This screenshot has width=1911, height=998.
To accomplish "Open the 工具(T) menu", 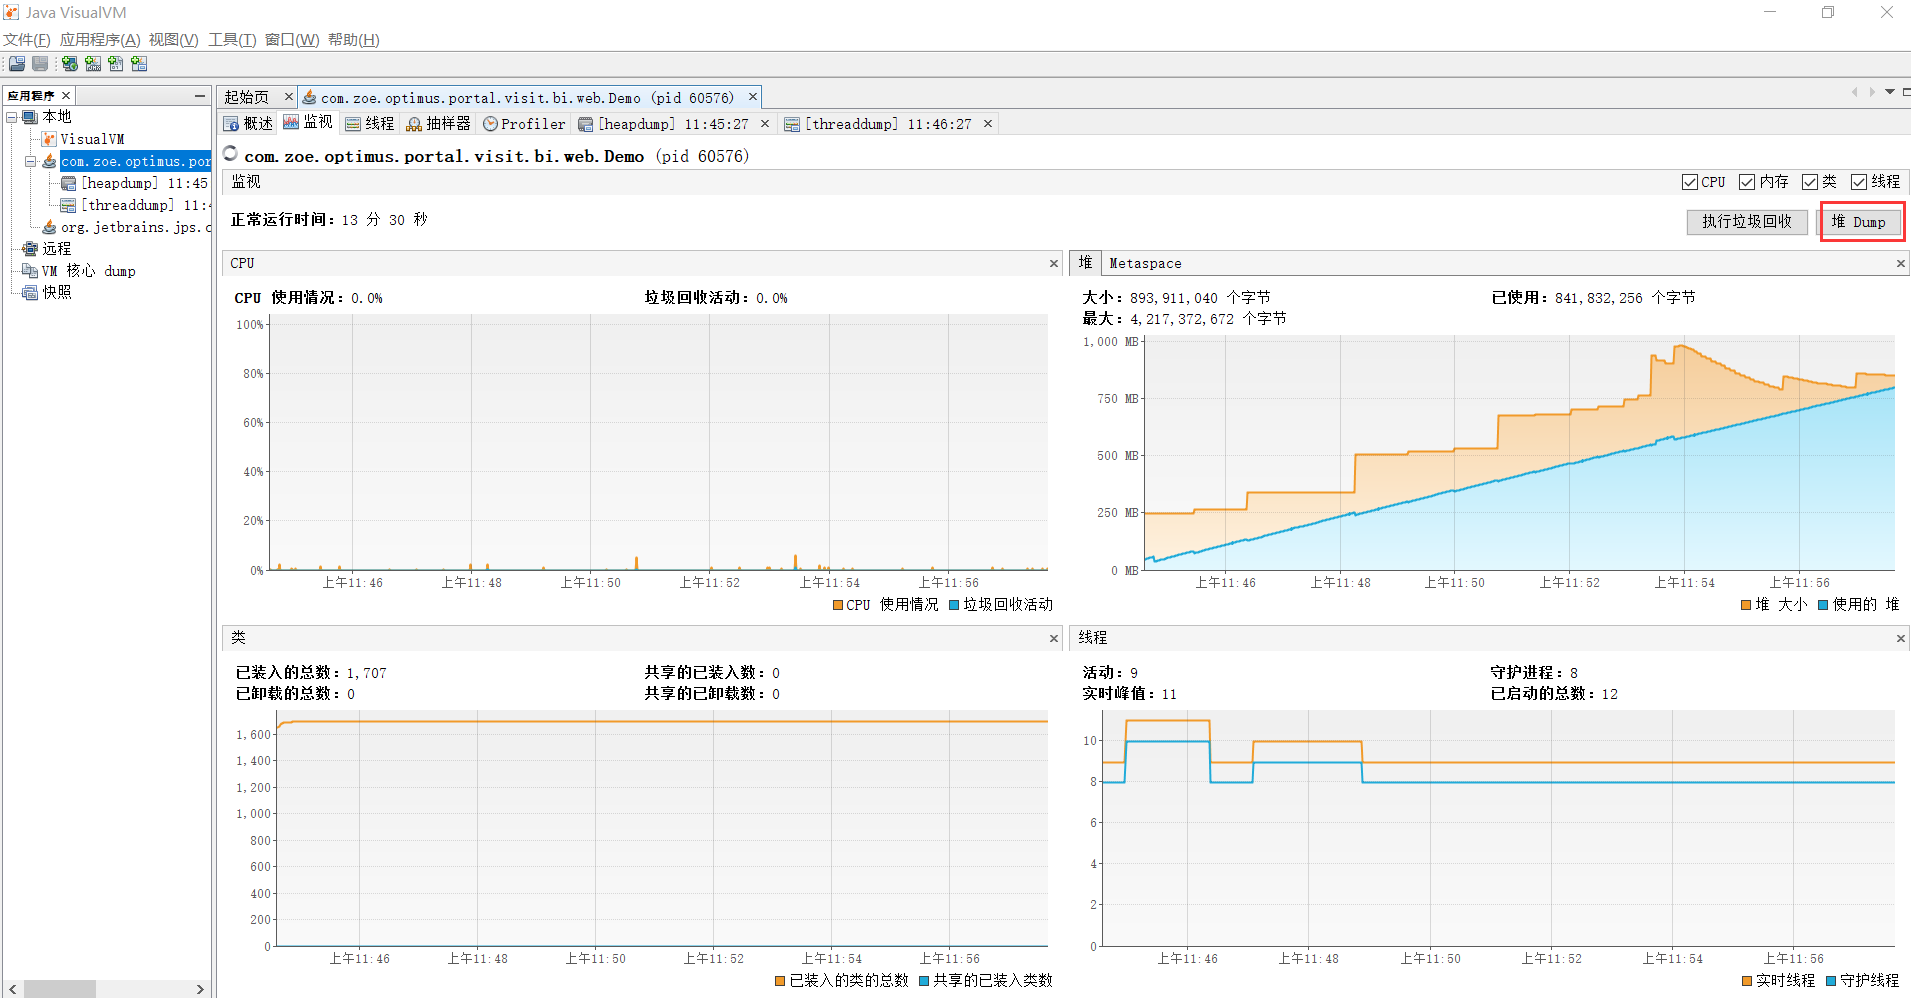I will [x=232, y=40].
